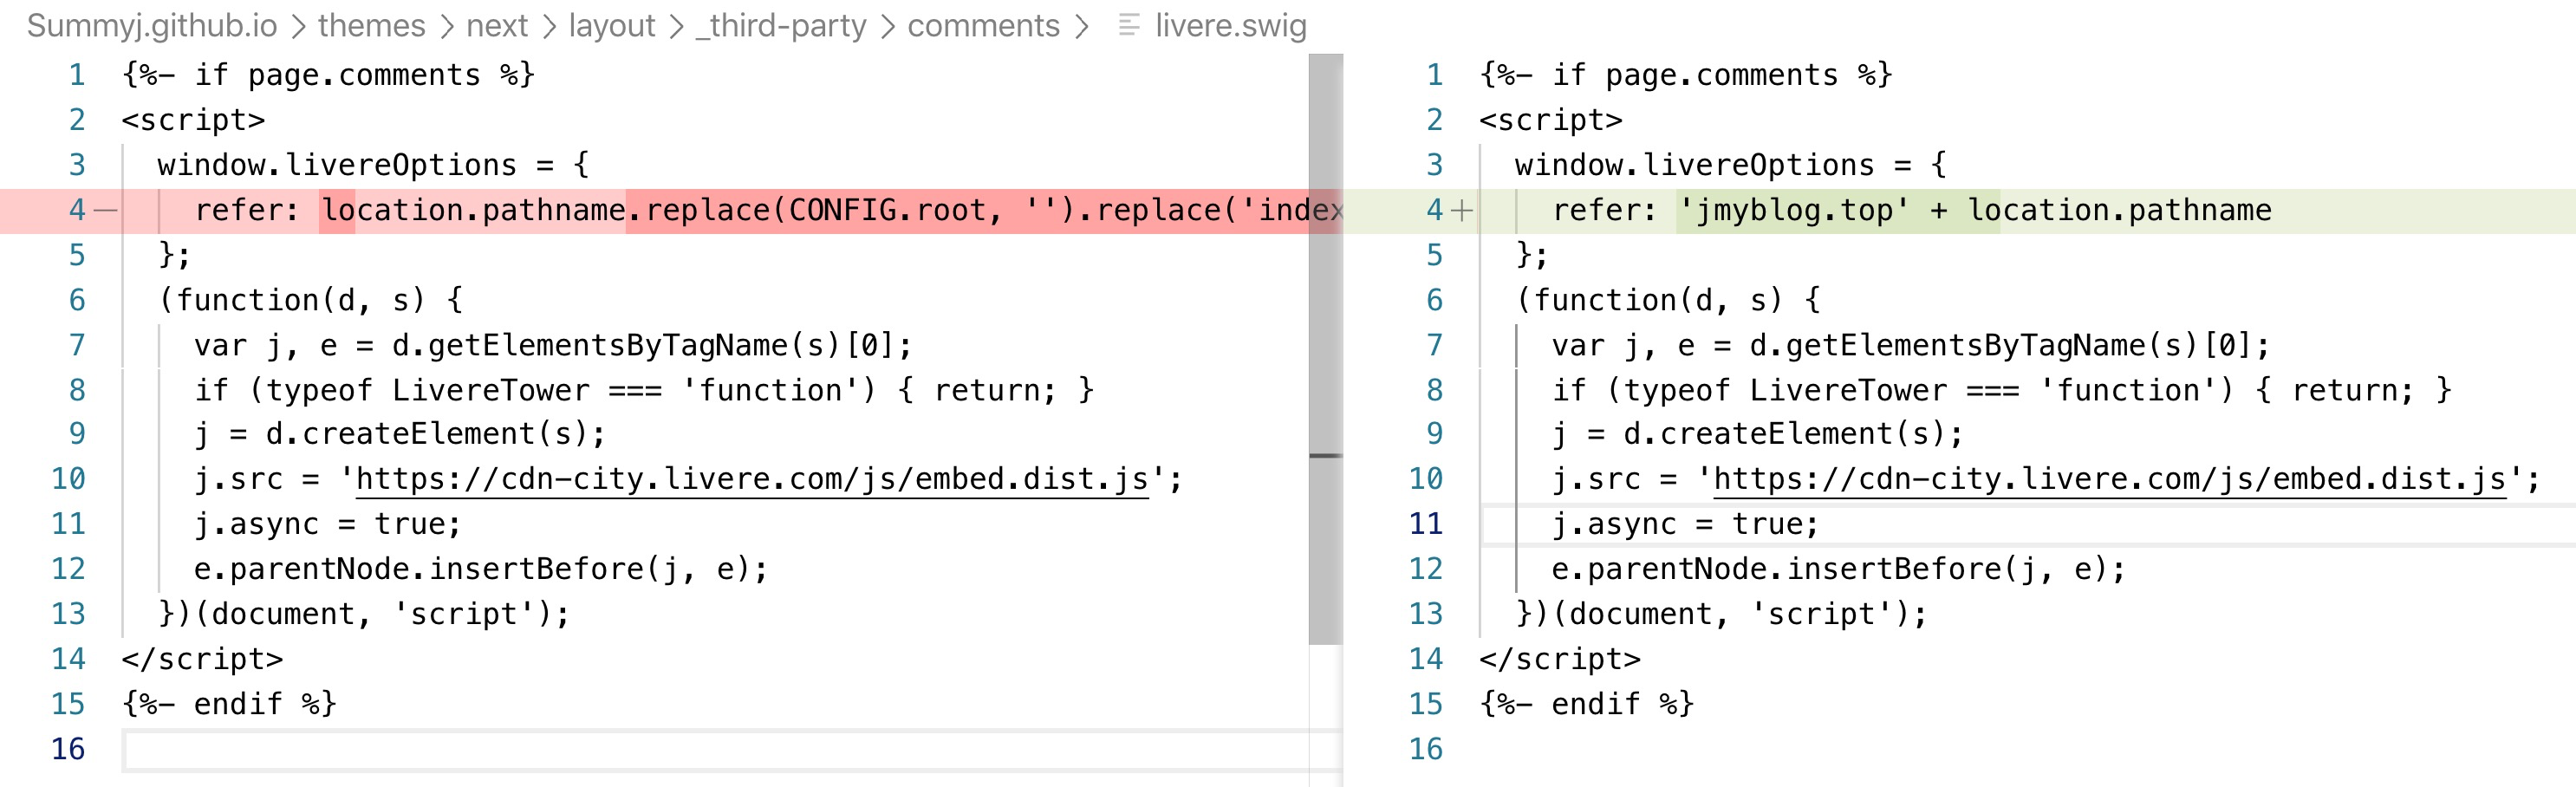Open the comments breadcrumb folder

[984, 25]
